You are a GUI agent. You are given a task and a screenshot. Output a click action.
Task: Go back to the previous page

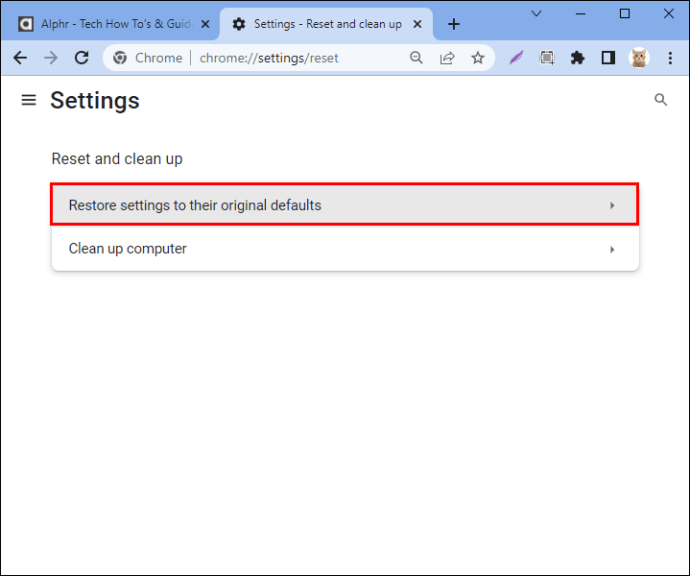(20, 58)
